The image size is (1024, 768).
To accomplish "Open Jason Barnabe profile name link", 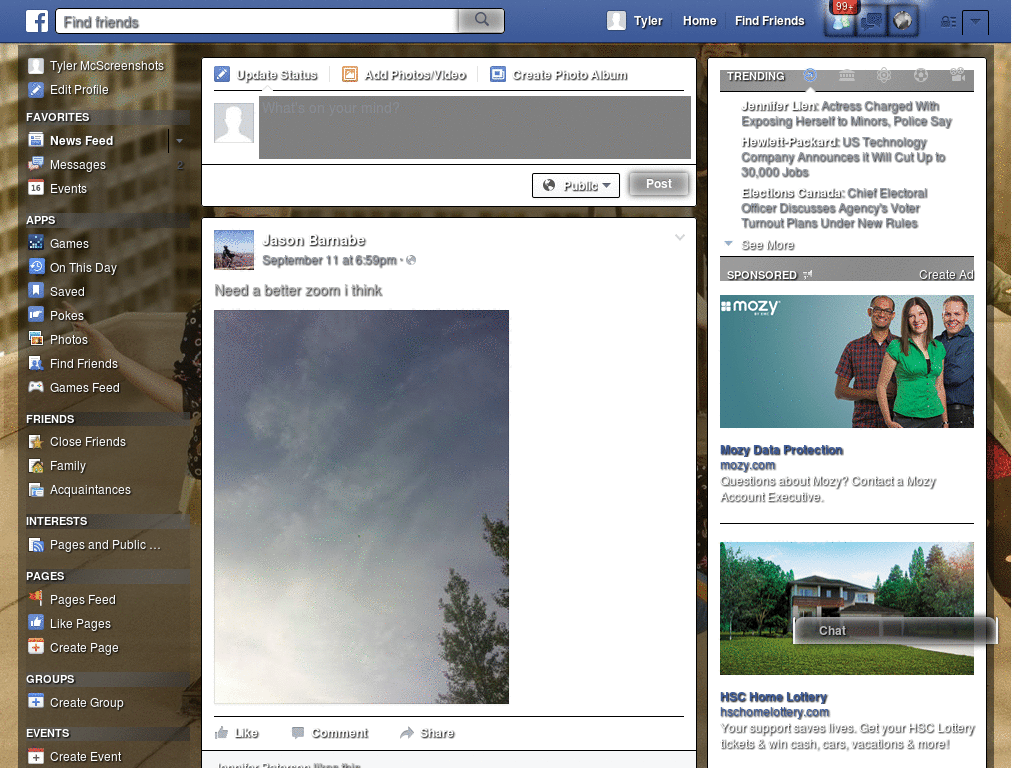I will [x=313, y=240].
